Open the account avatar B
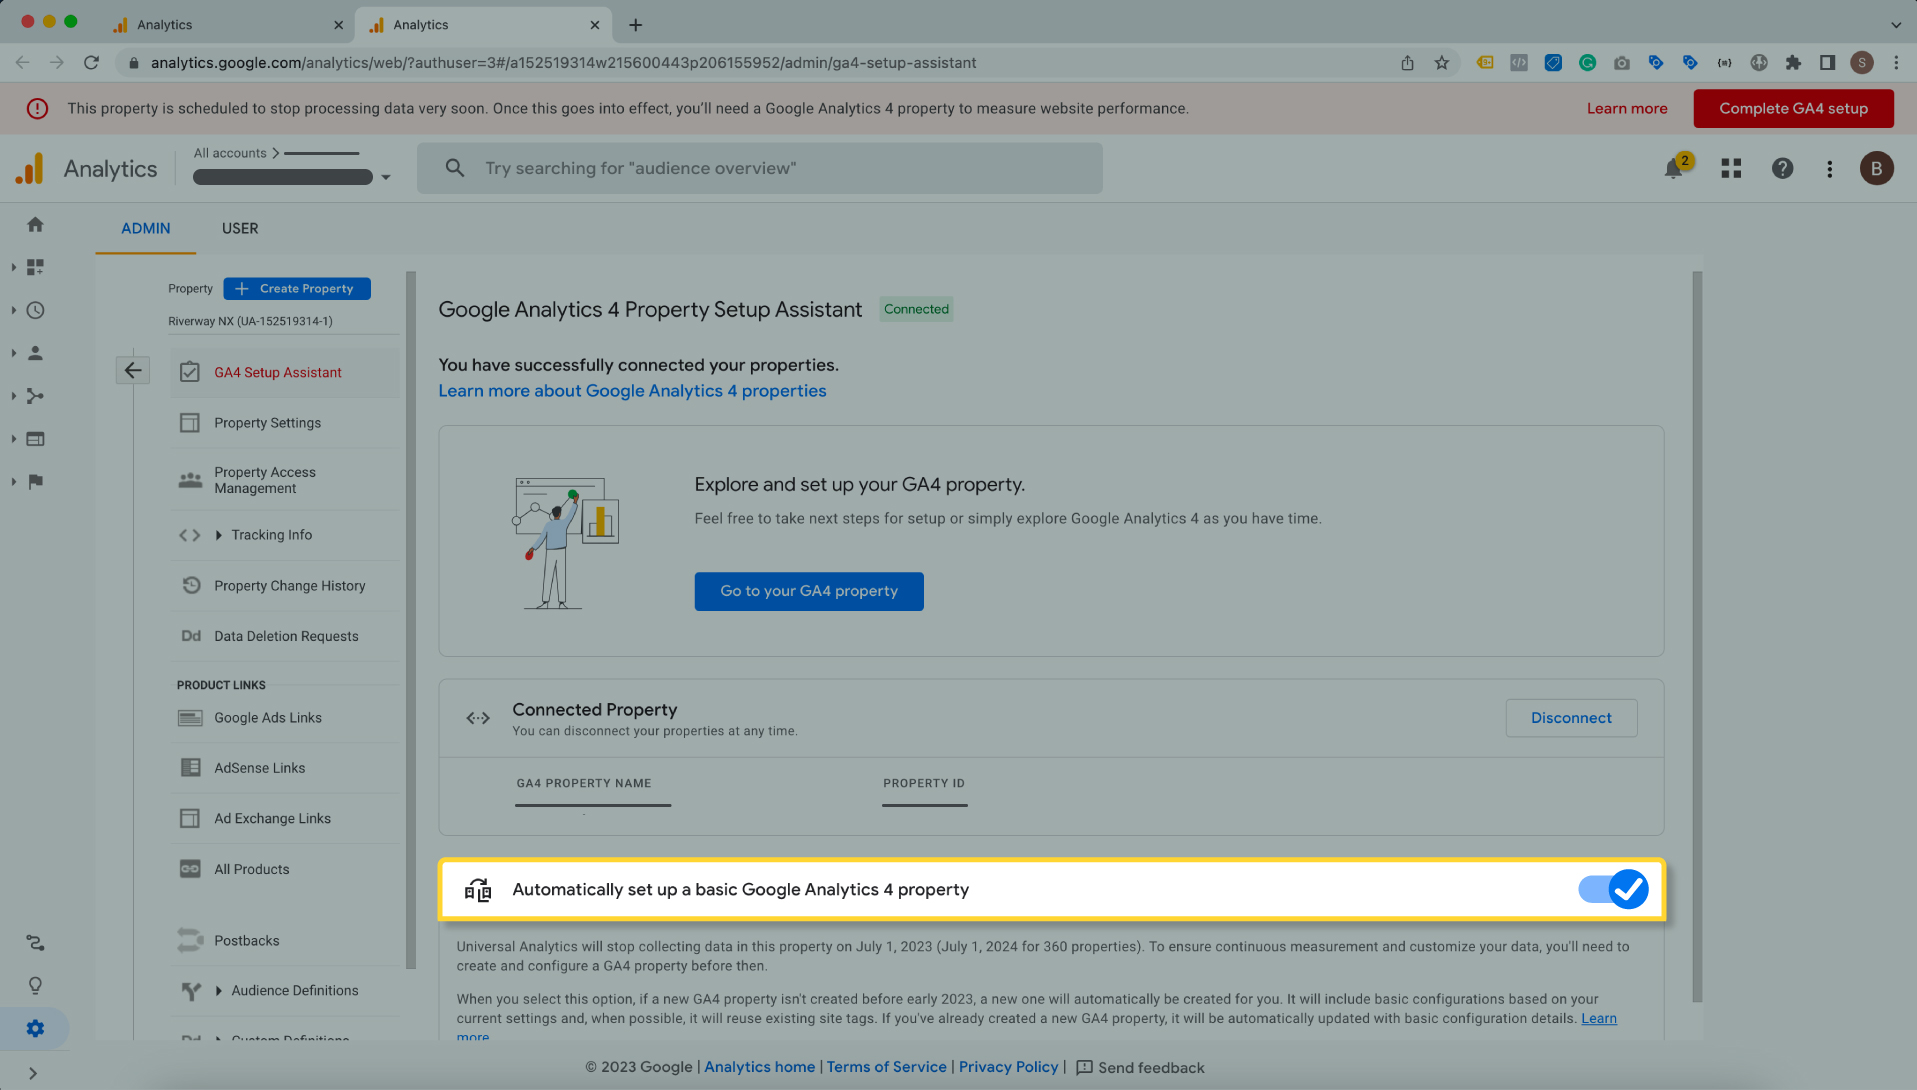The width and height of the screenshot is (1917, 1090). point(1876,169)
